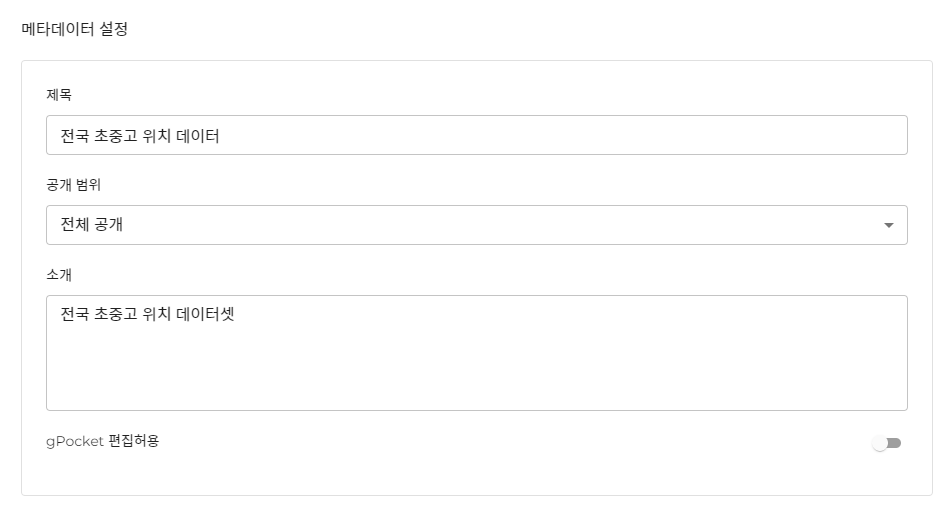Toggle the gPocket 편집허용 switch
Viewport: 946px width, 508px height.
886,443
